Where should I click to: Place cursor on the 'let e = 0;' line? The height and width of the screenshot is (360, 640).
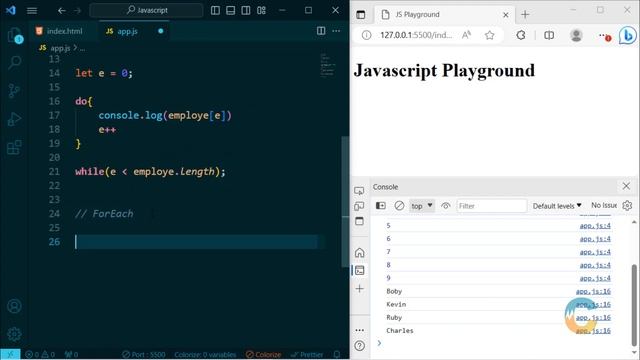click(x=104, y=73)
